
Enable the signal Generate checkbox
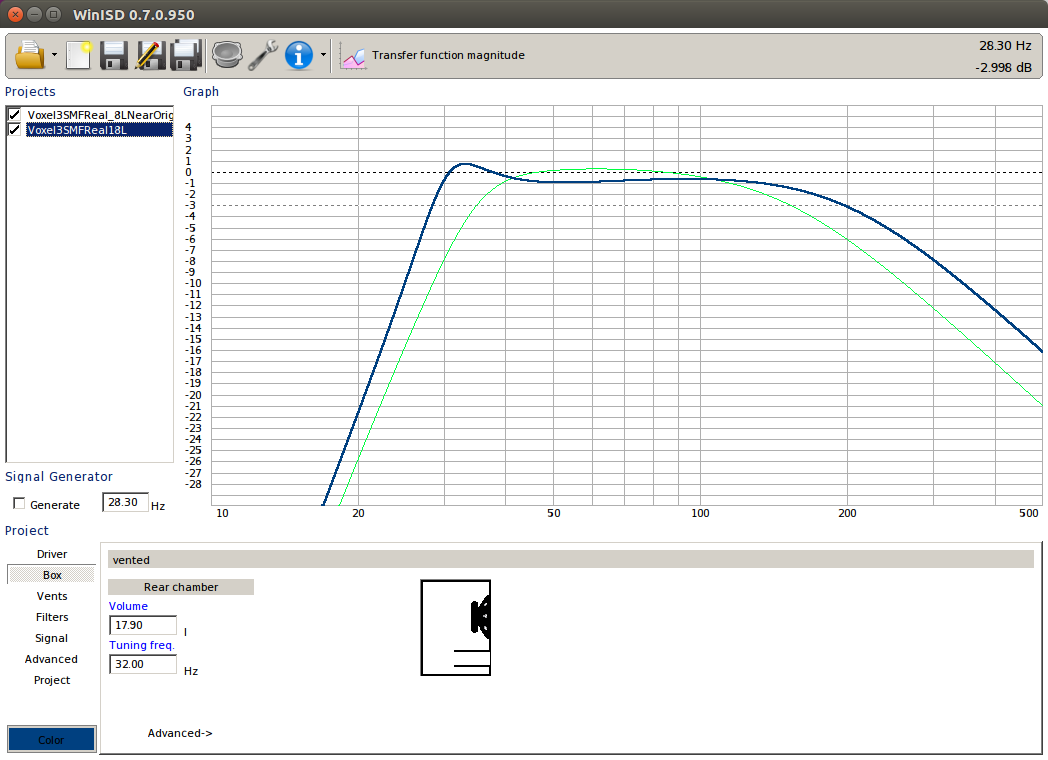tap(19, 503)
